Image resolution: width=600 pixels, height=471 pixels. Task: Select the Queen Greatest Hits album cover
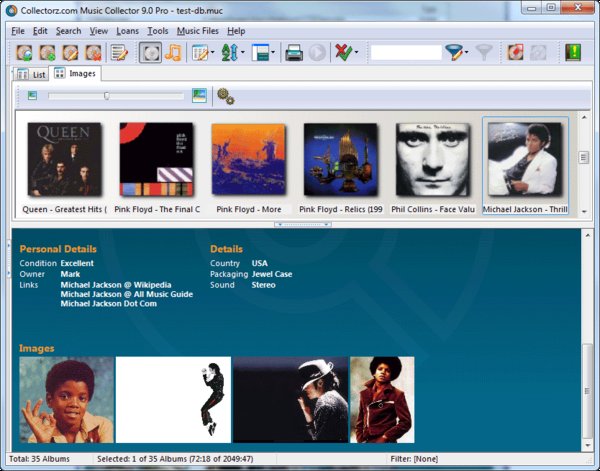pos(65,159)
